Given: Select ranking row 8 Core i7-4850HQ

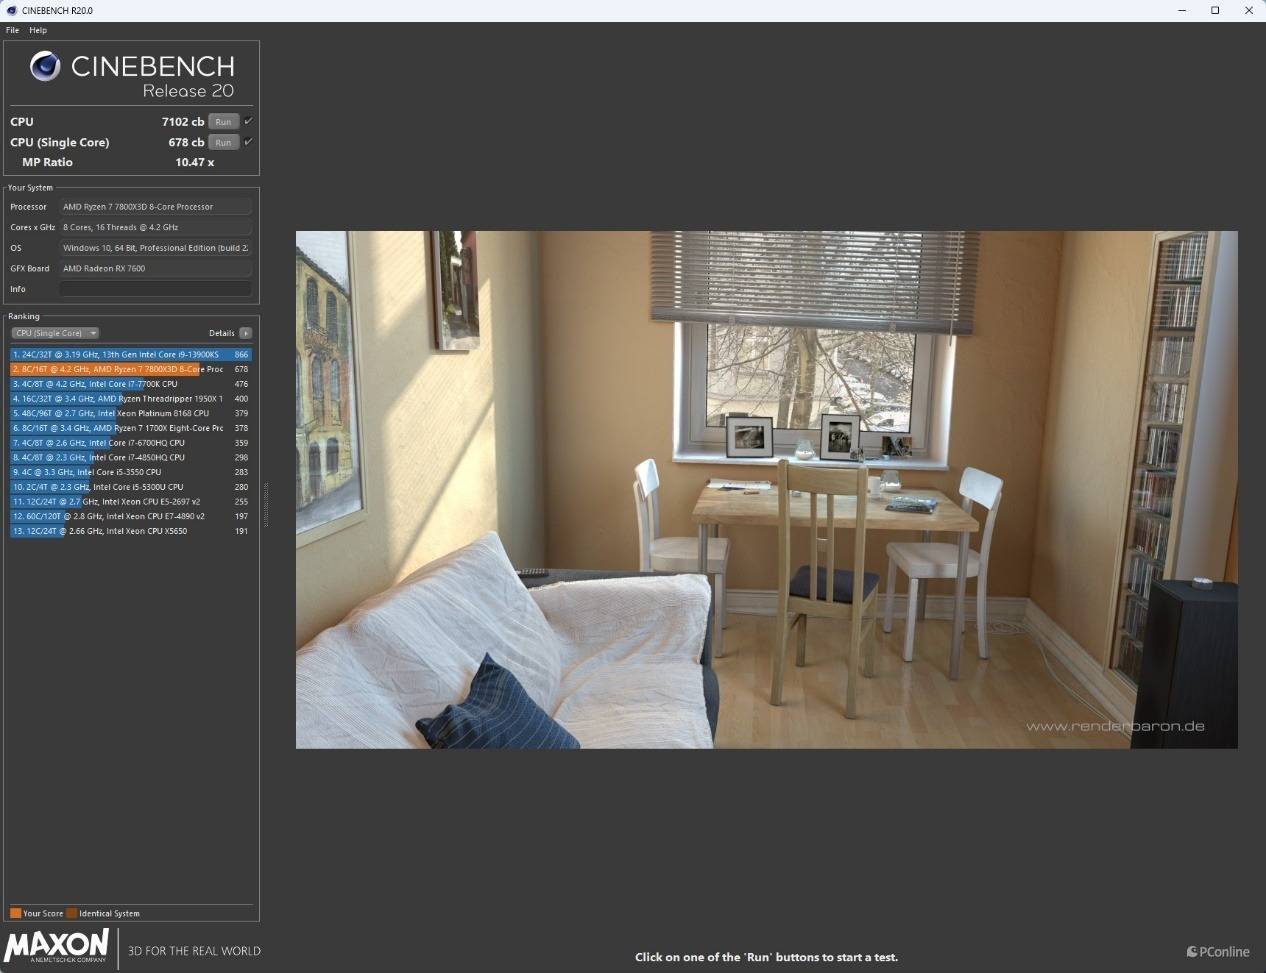Looking at the screenshot, I should (131, 457).
